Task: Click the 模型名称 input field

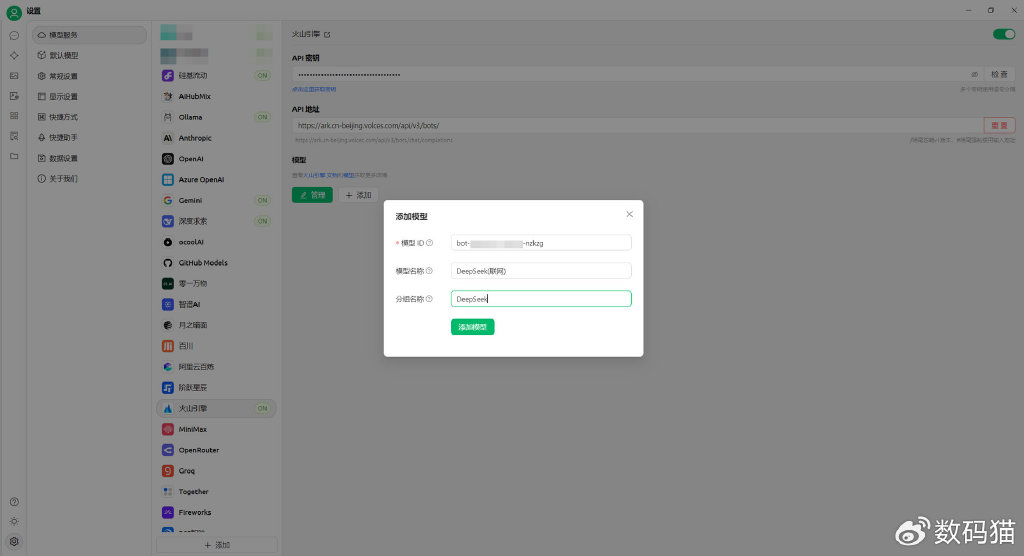Action: coord(541,271)
